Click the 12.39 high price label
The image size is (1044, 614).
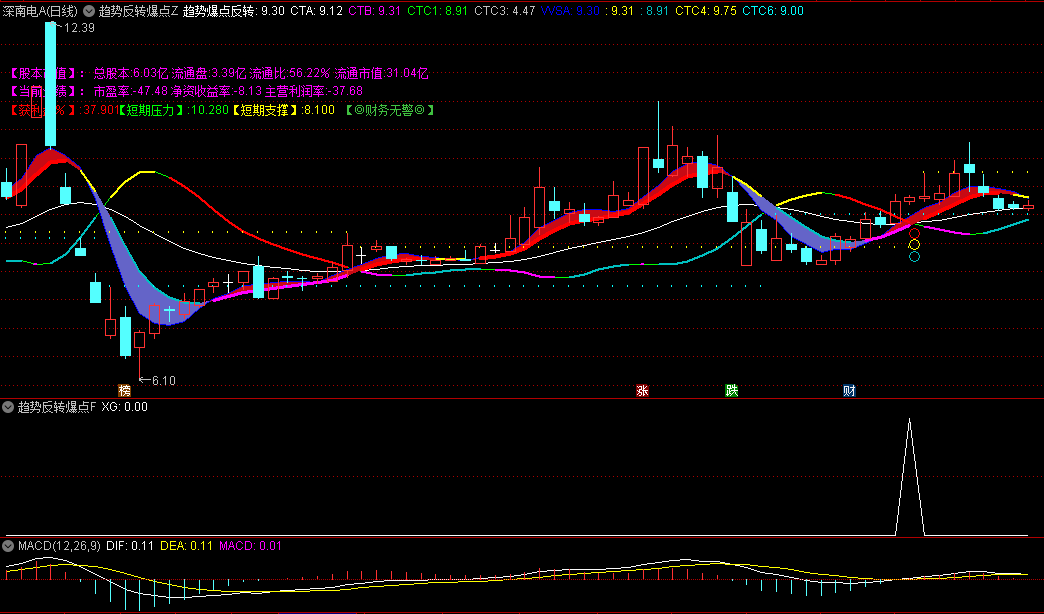coord(78,28)
